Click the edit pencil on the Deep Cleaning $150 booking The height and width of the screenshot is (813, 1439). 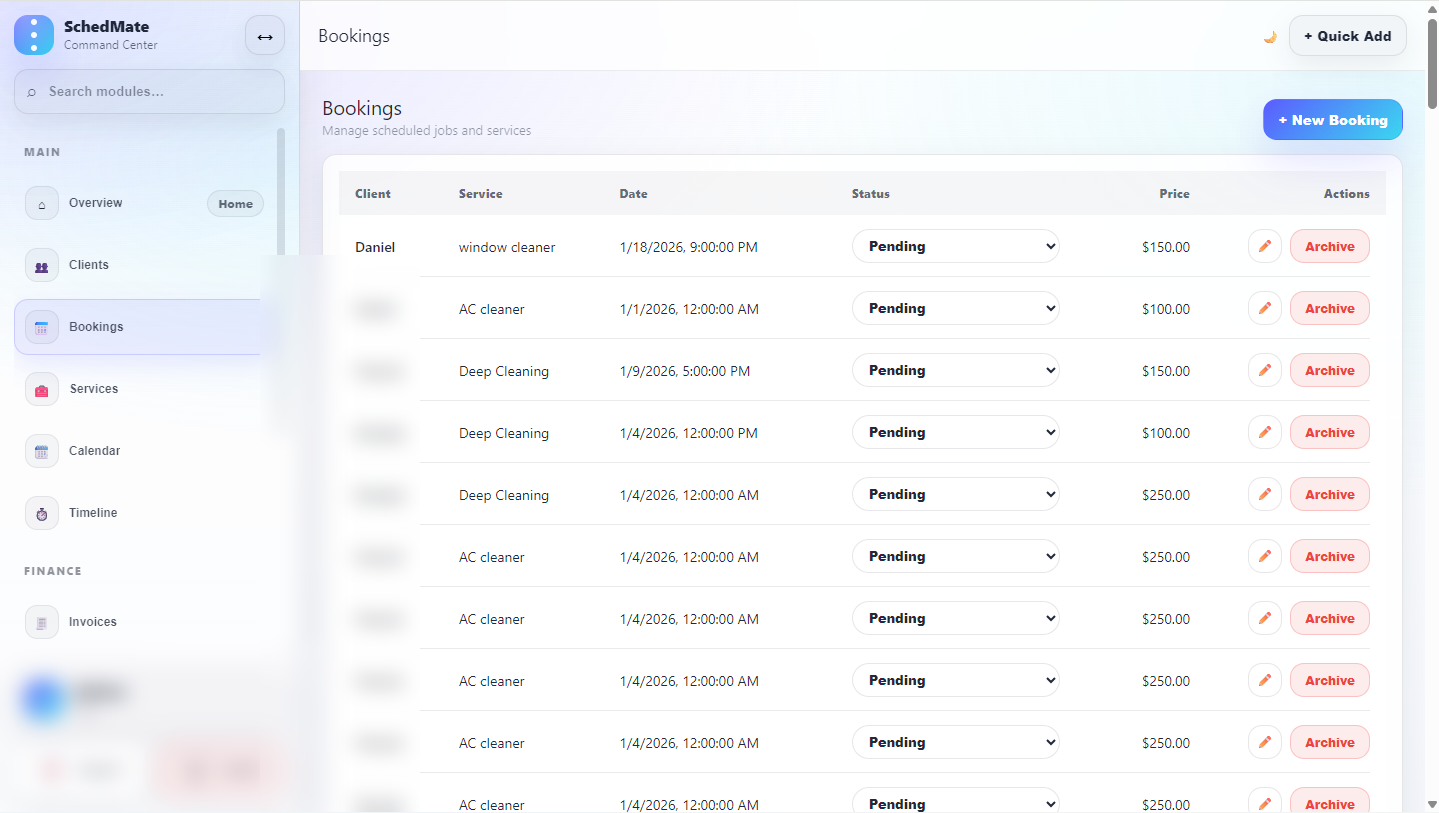[x=1264, y=370]
